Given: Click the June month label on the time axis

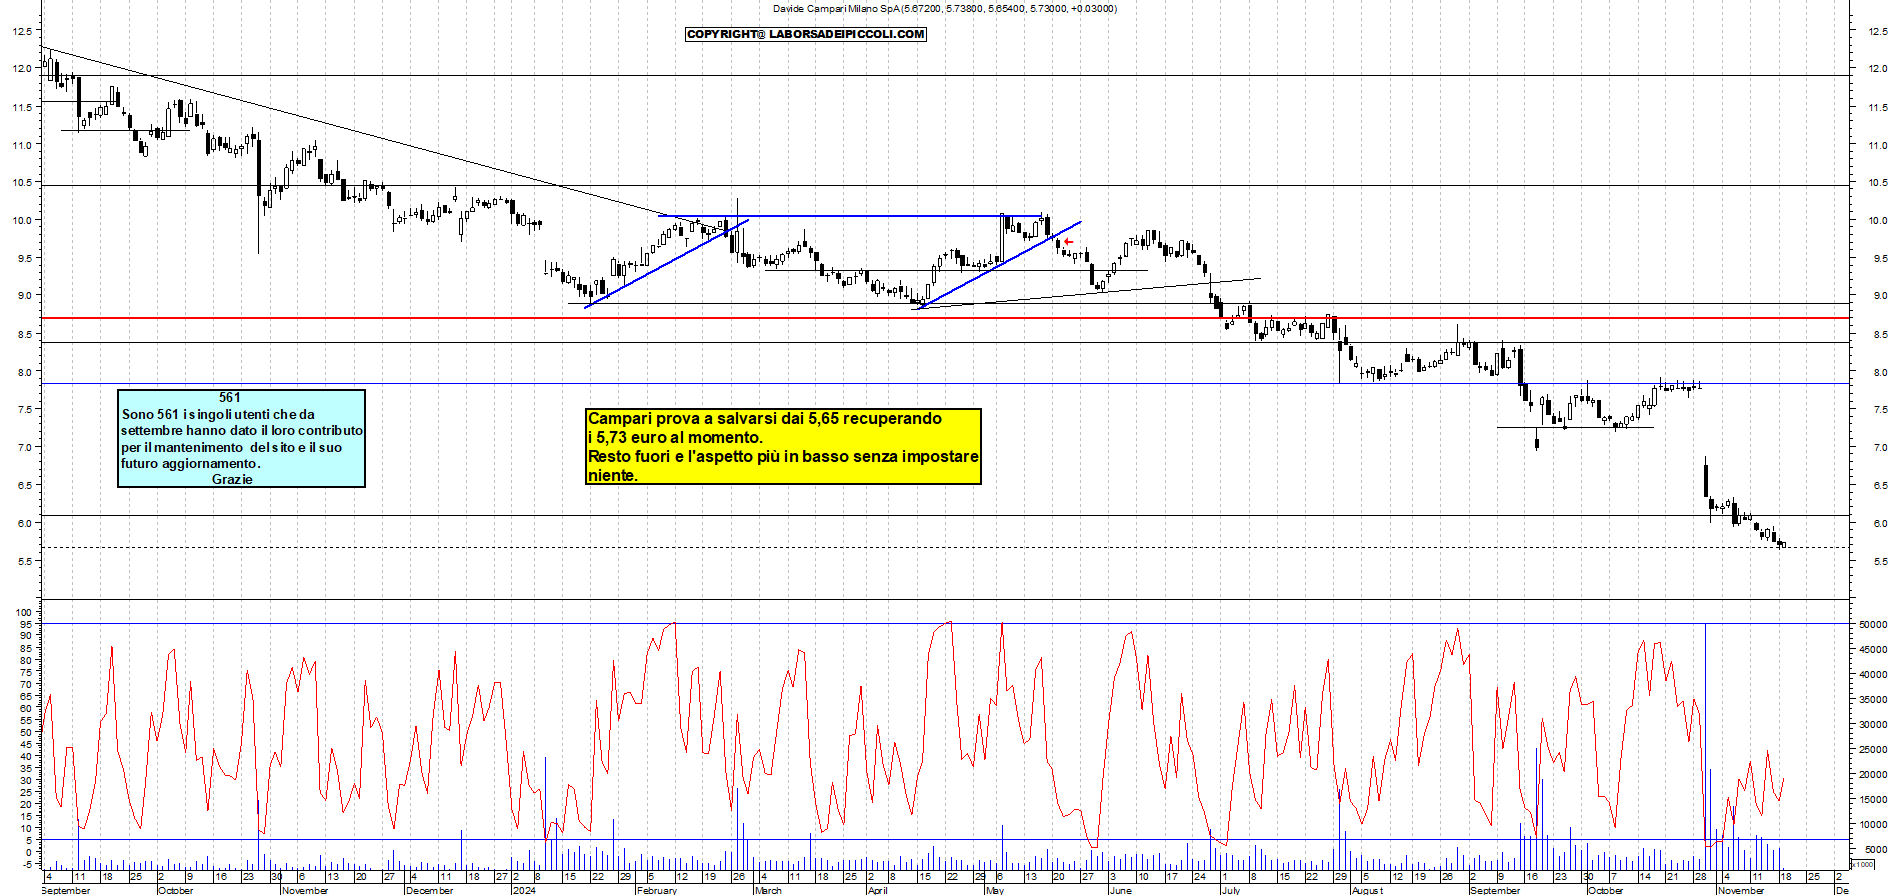Looking at the screenshot, I should 1120,890.
